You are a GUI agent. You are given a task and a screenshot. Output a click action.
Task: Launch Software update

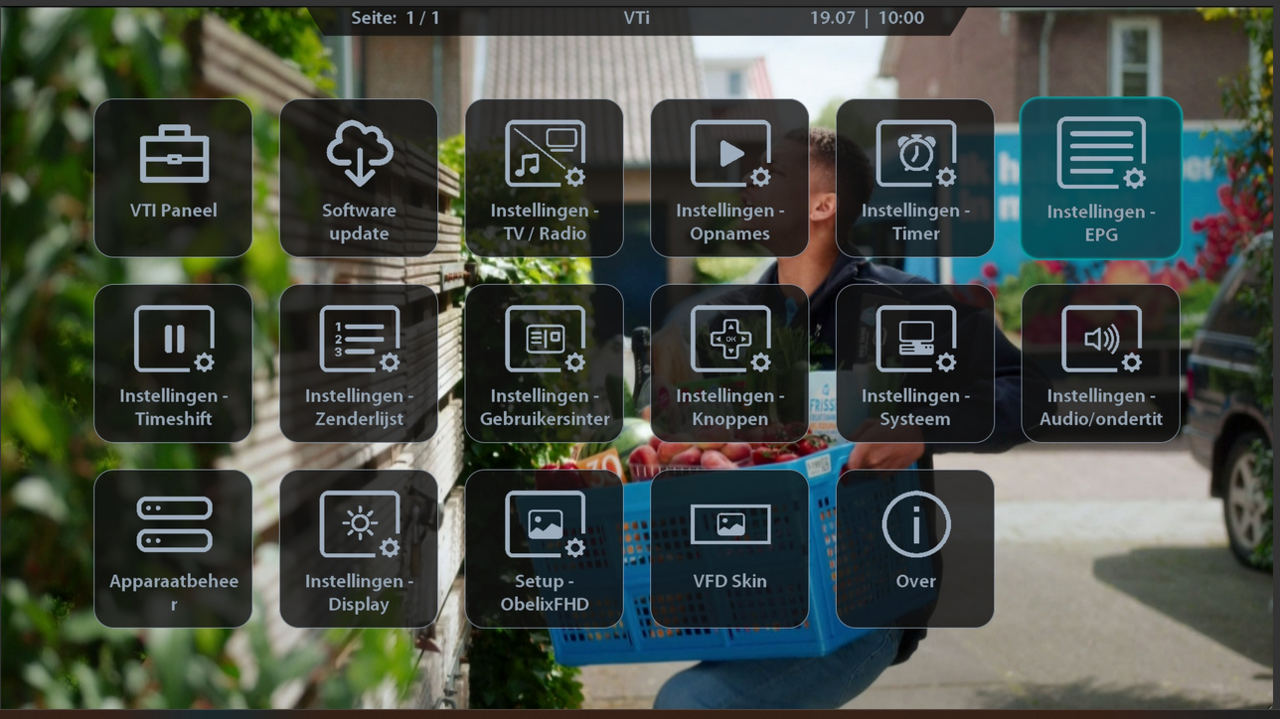(x=358, y=177)
